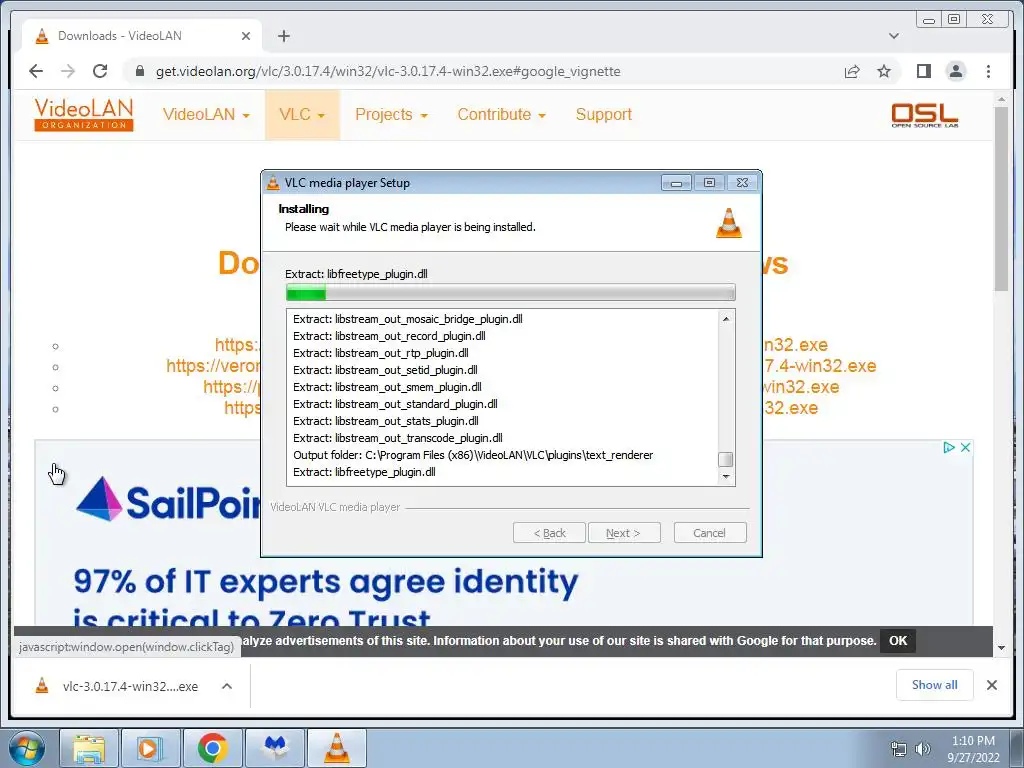Viewport: 1024px width, 768px height.
Task: Expand the Contribute nav dropdown
Action: coord(502,114)
